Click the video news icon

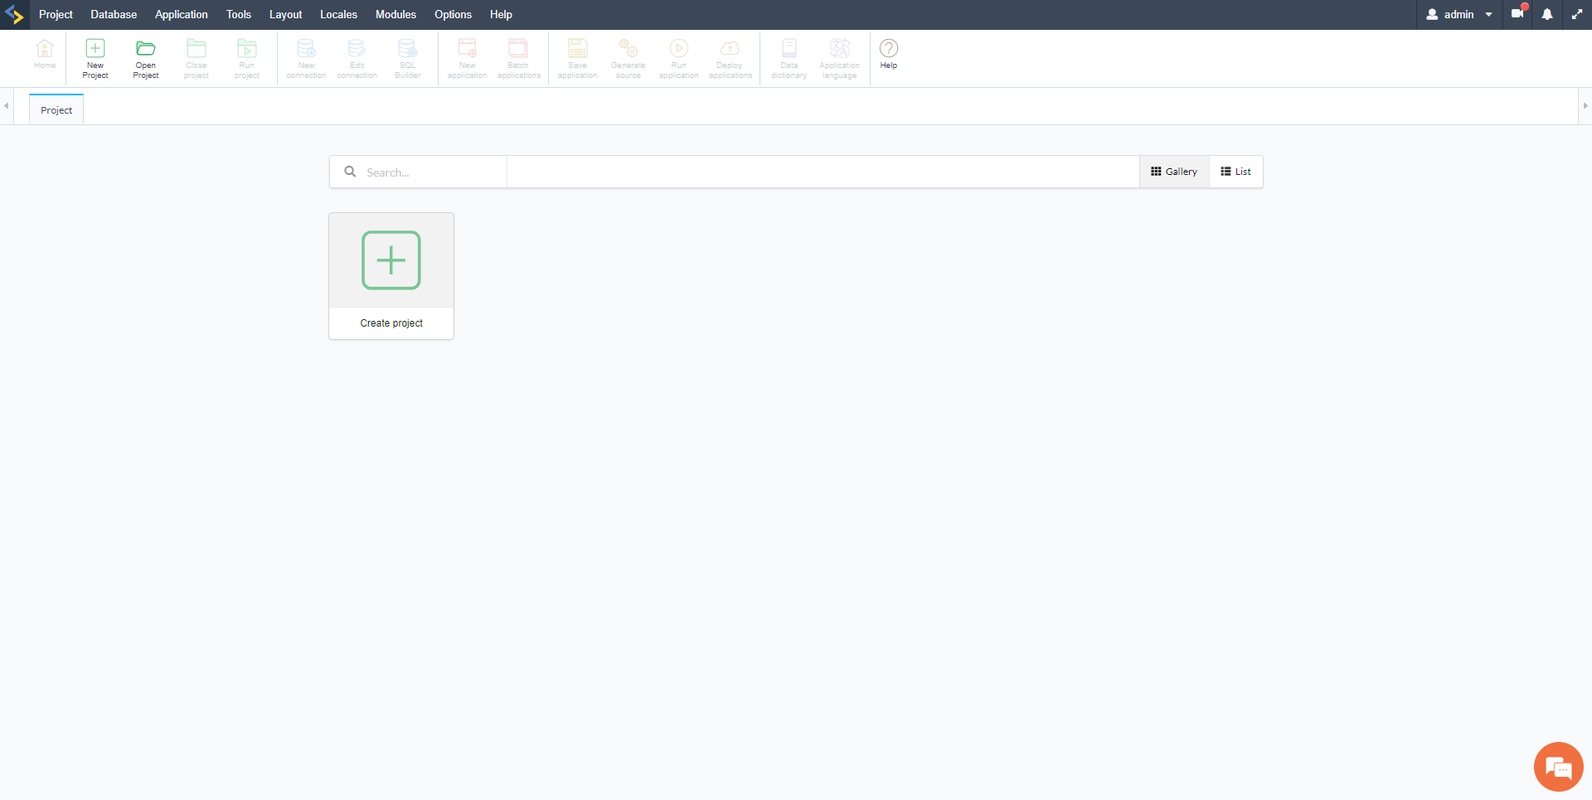[1517, 14]
